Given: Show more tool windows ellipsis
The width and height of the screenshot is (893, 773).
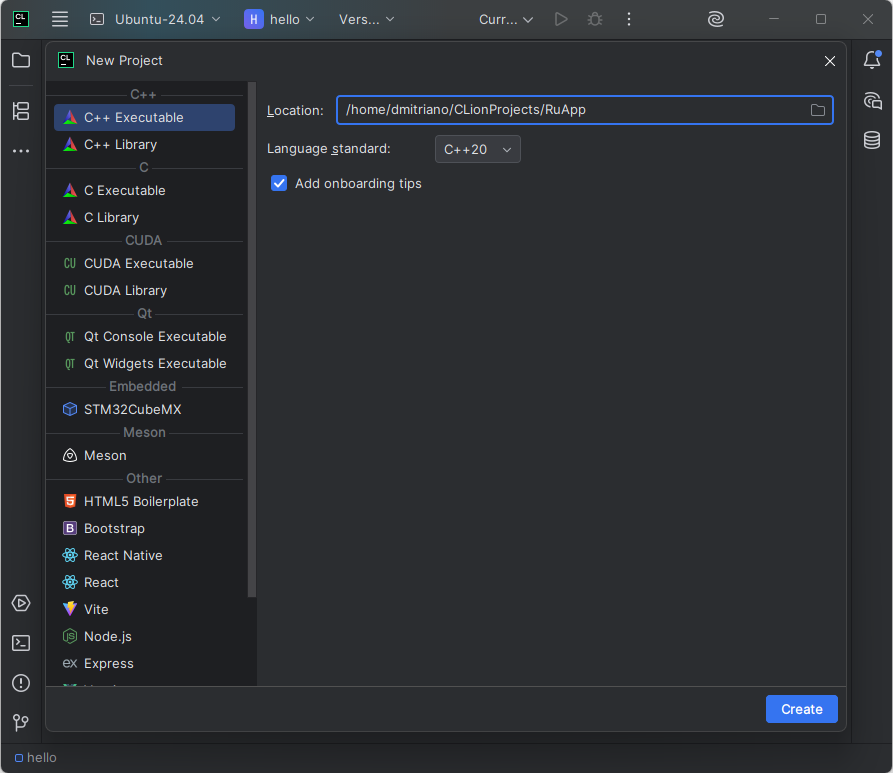Looking at the screenshot, I should tap(21, 151).
